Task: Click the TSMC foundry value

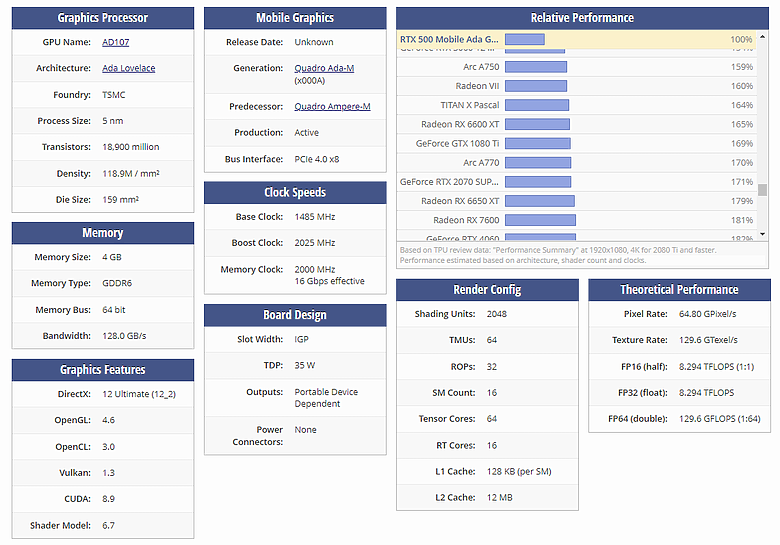Action: [113, 94]
